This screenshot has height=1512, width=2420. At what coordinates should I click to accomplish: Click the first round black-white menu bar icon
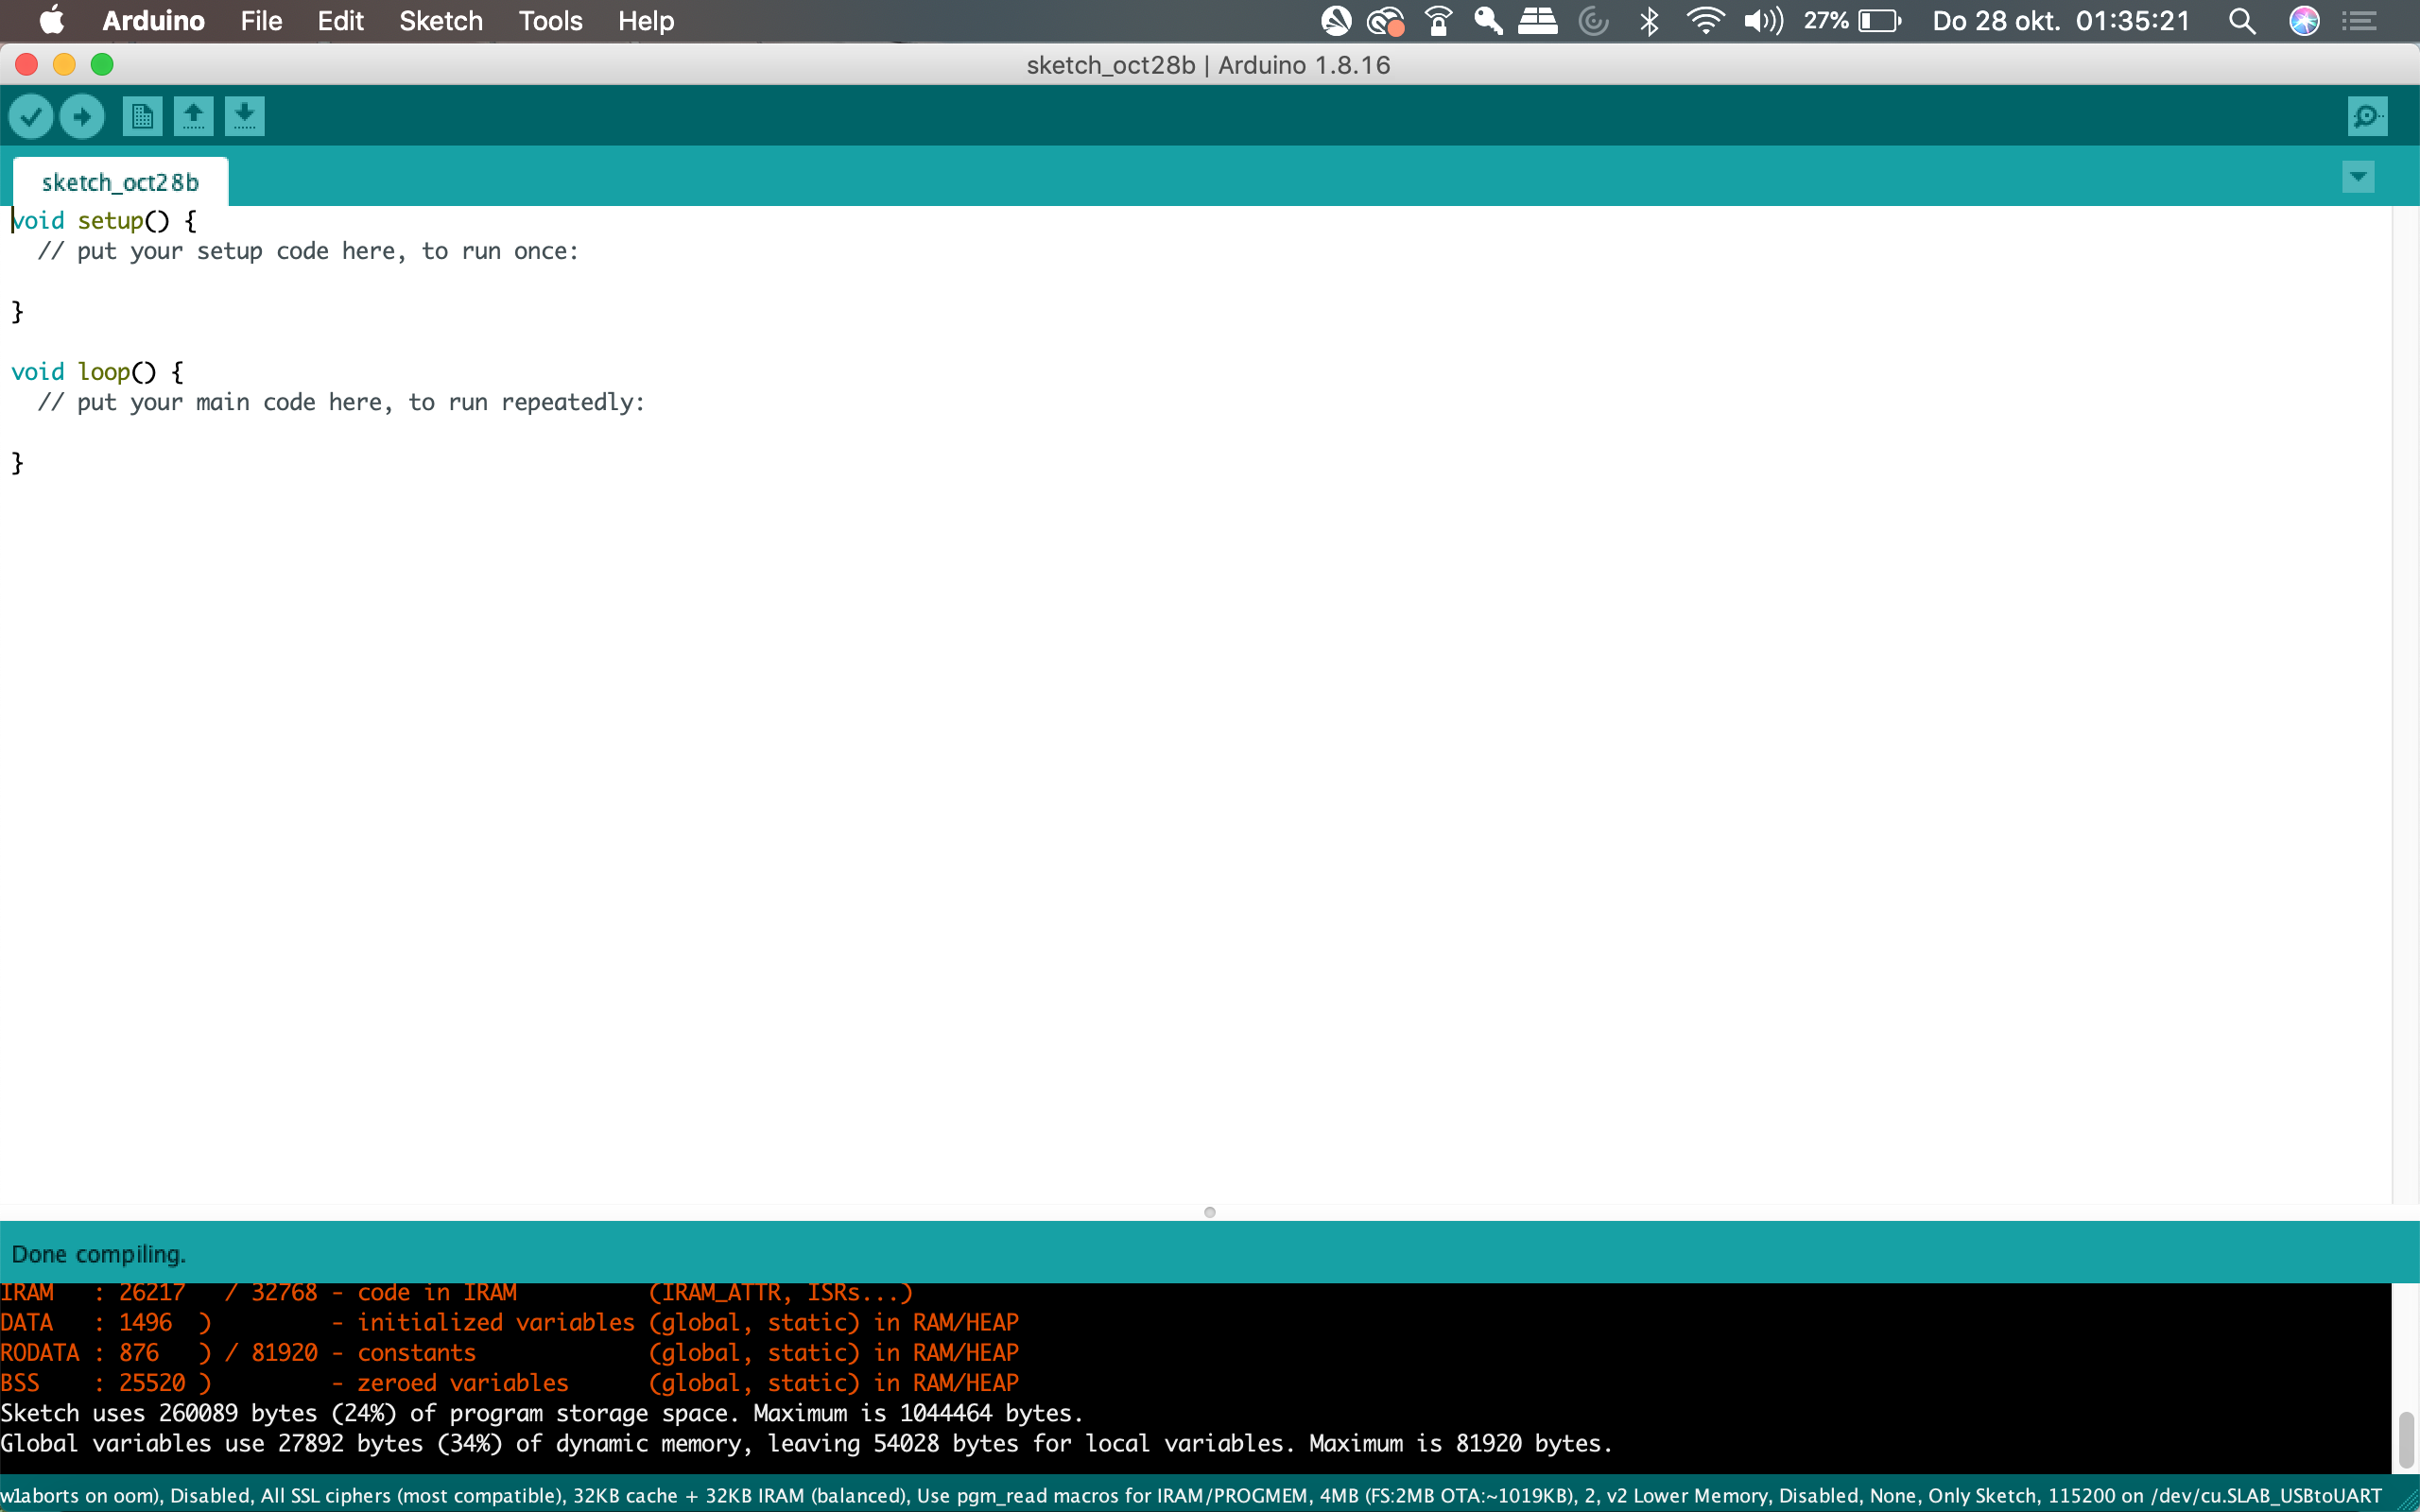click(1336, 21)
